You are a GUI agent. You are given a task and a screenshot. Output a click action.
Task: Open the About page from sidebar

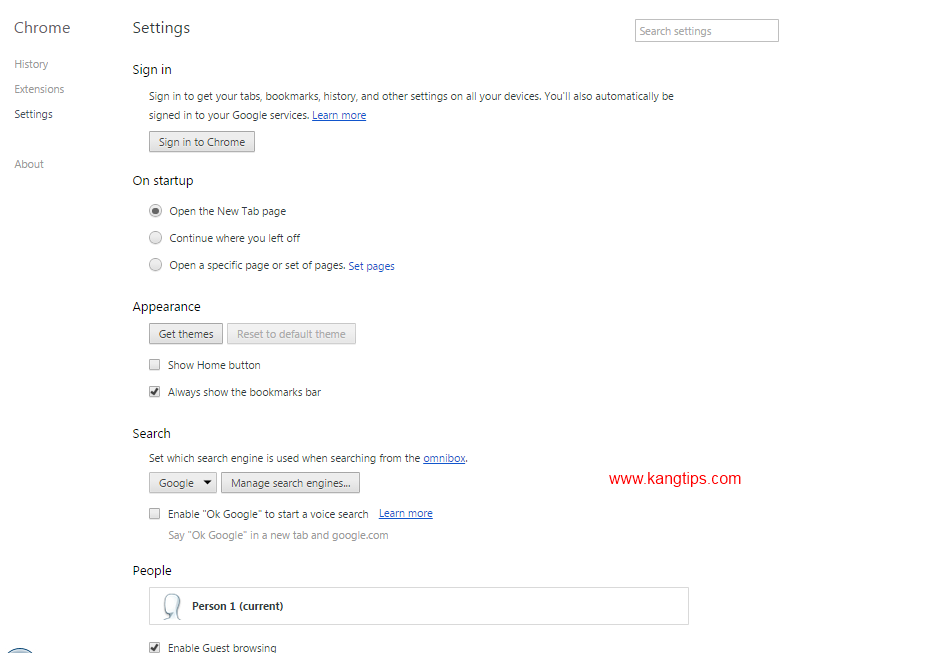28,164
